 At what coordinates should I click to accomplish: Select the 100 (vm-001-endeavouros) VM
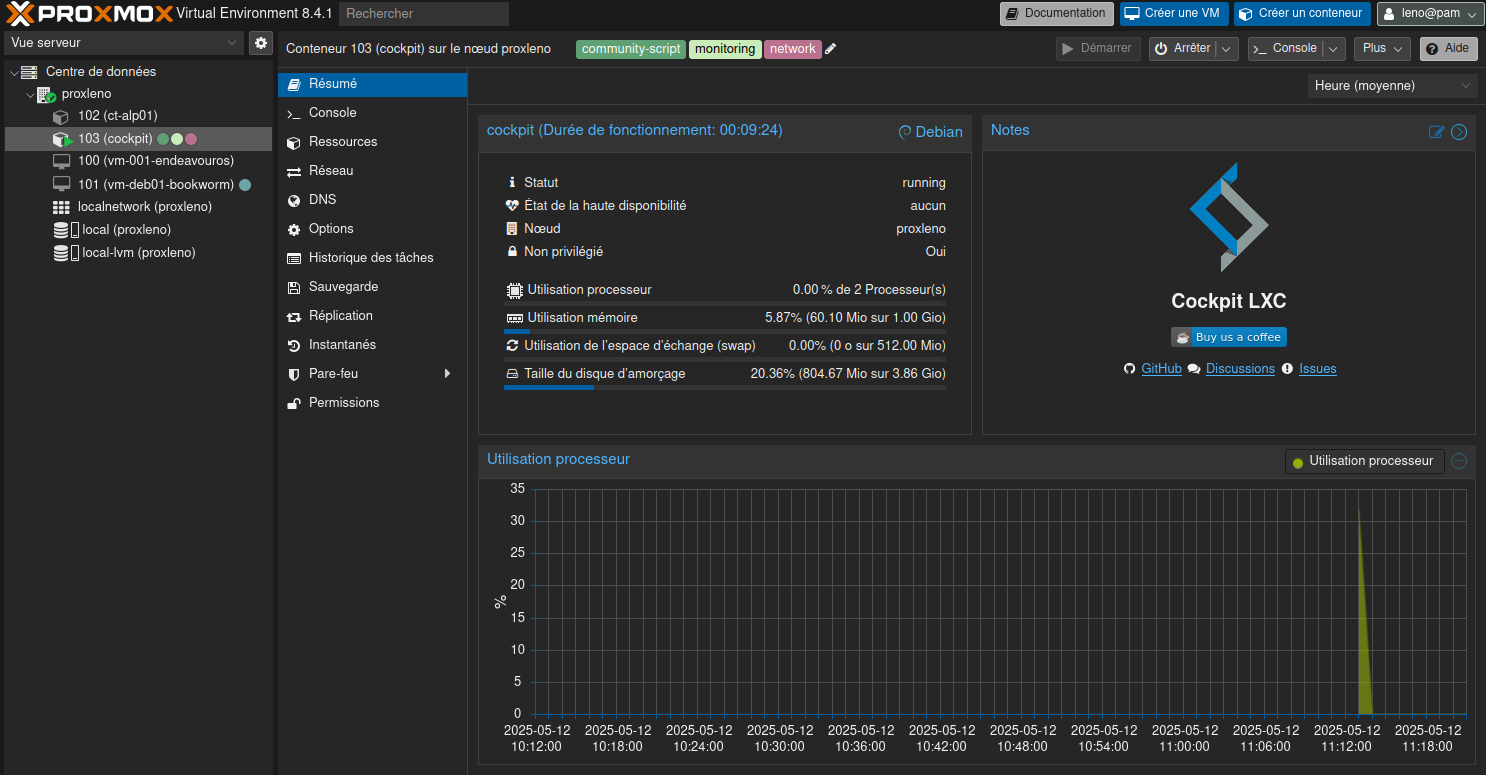pyautogui.click(x=155, y=161)
